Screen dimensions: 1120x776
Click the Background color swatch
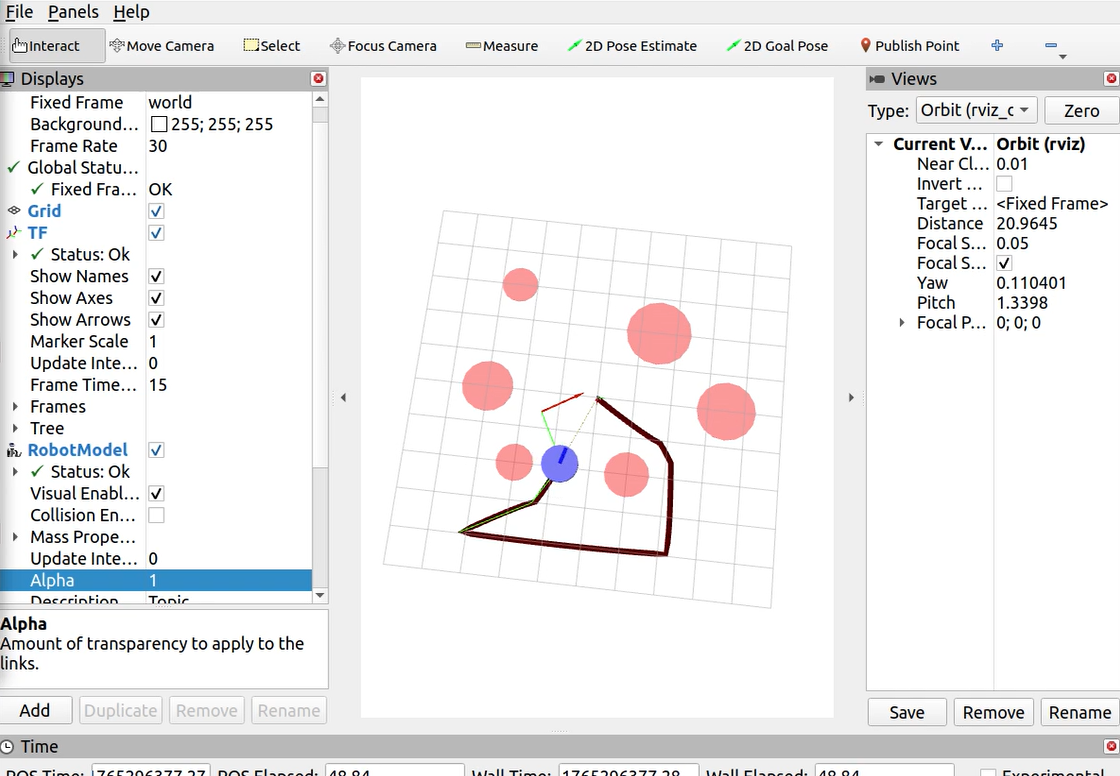158,125
